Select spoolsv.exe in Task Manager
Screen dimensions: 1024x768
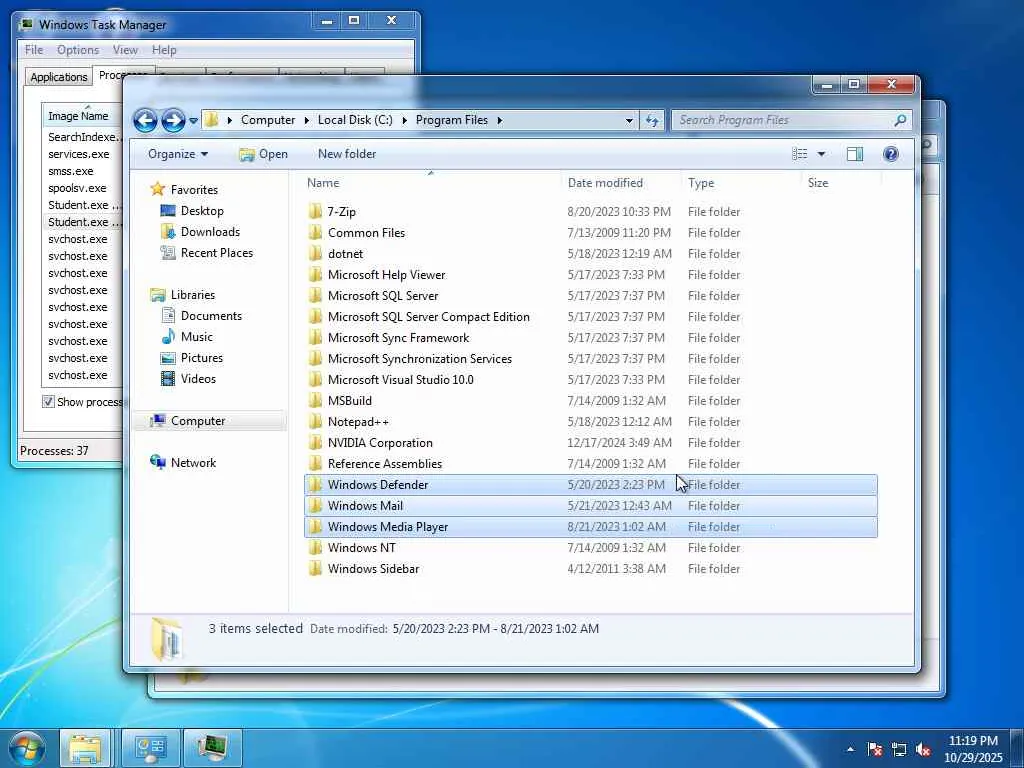pos(77,188)
